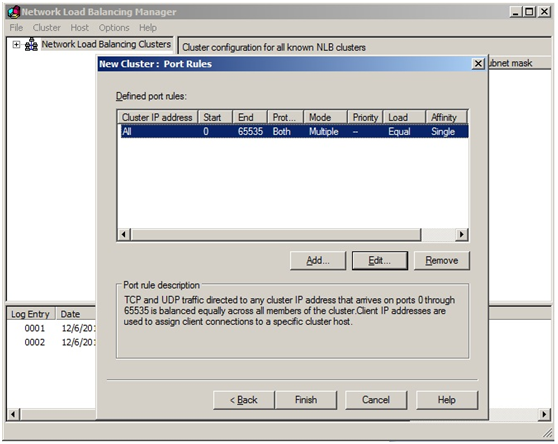Image resolution: width=558 pixels, height=444 pixels.
Task: Expand the Network Load Balancing Clusters node
Action: tap(16, 44)
